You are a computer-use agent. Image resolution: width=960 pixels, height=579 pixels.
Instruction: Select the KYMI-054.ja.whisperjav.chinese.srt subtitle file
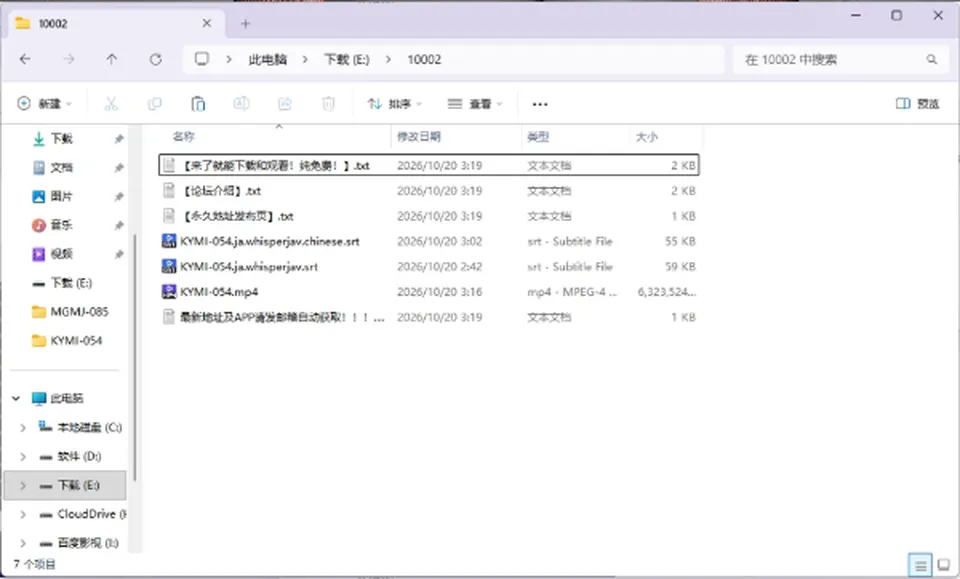pyautogui.click(x=429, y=241)
